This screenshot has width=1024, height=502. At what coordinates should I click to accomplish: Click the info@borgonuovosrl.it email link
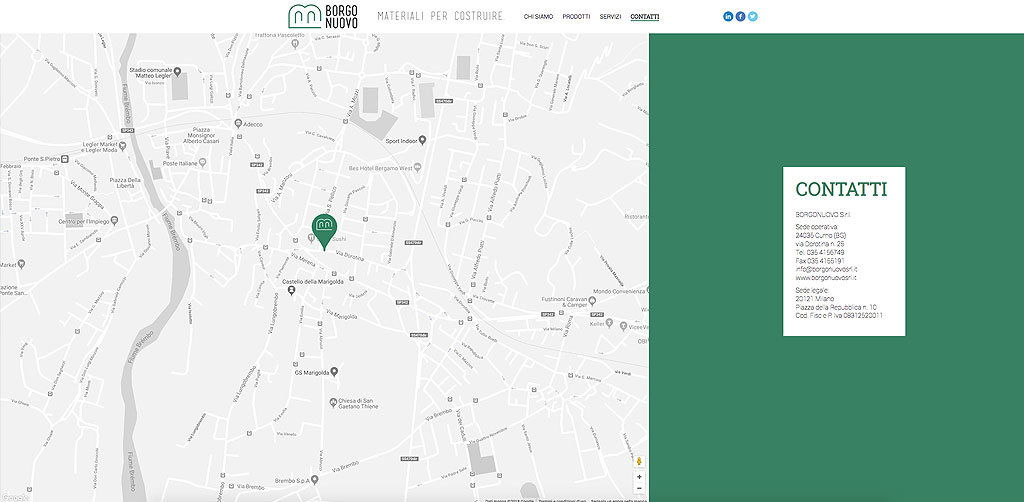pyautogui.click(x=826, y=269)
